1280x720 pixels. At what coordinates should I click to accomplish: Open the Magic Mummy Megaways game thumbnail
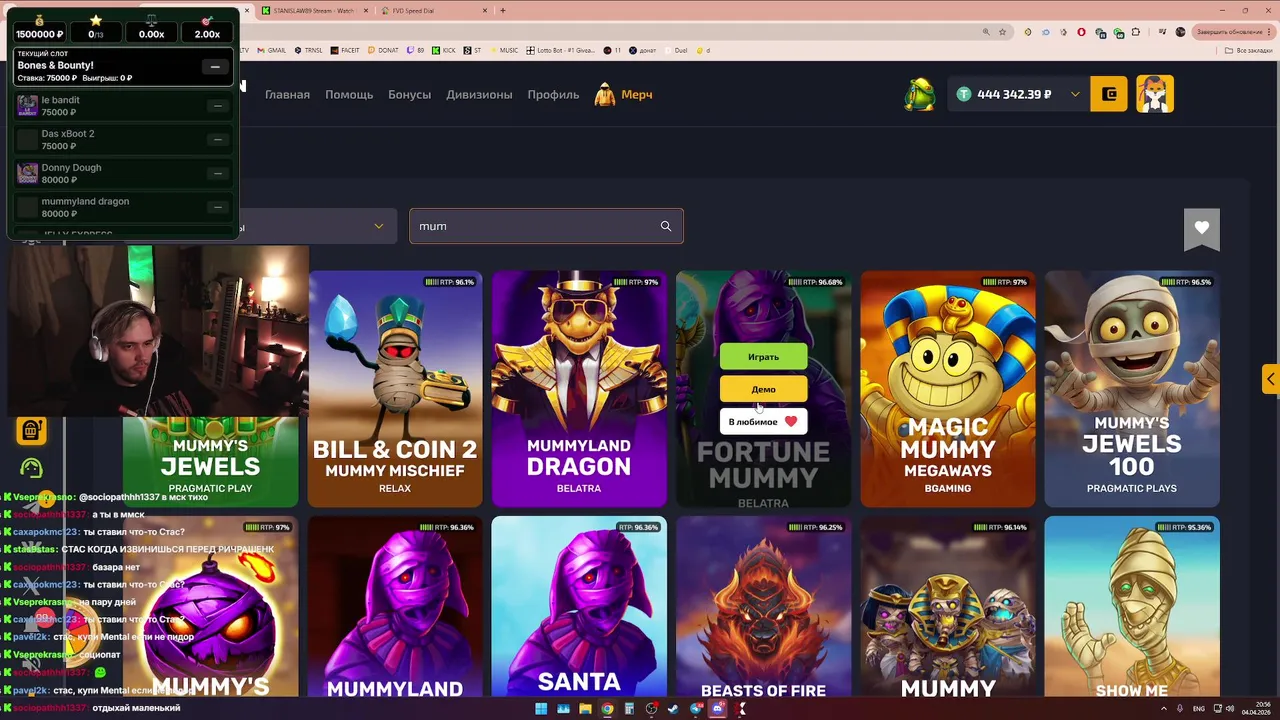947,389
